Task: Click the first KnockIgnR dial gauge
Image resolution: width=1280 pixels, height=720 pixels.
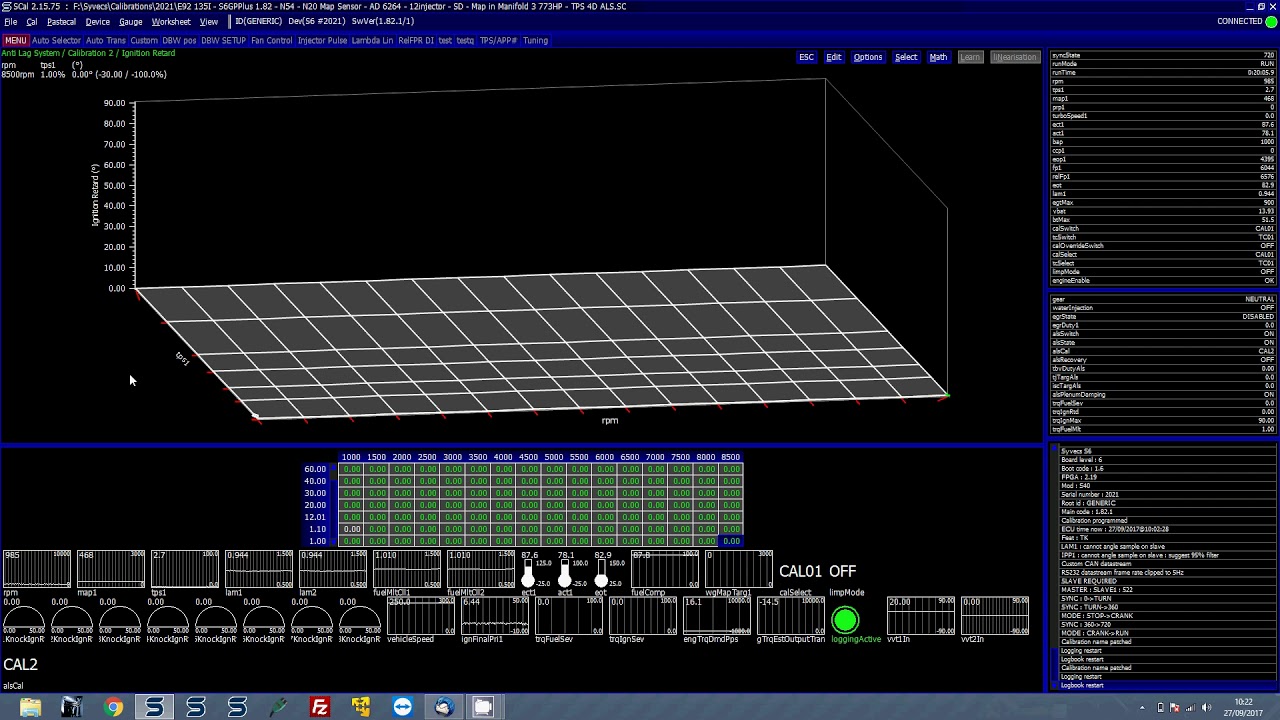Action: pos(23,618)
